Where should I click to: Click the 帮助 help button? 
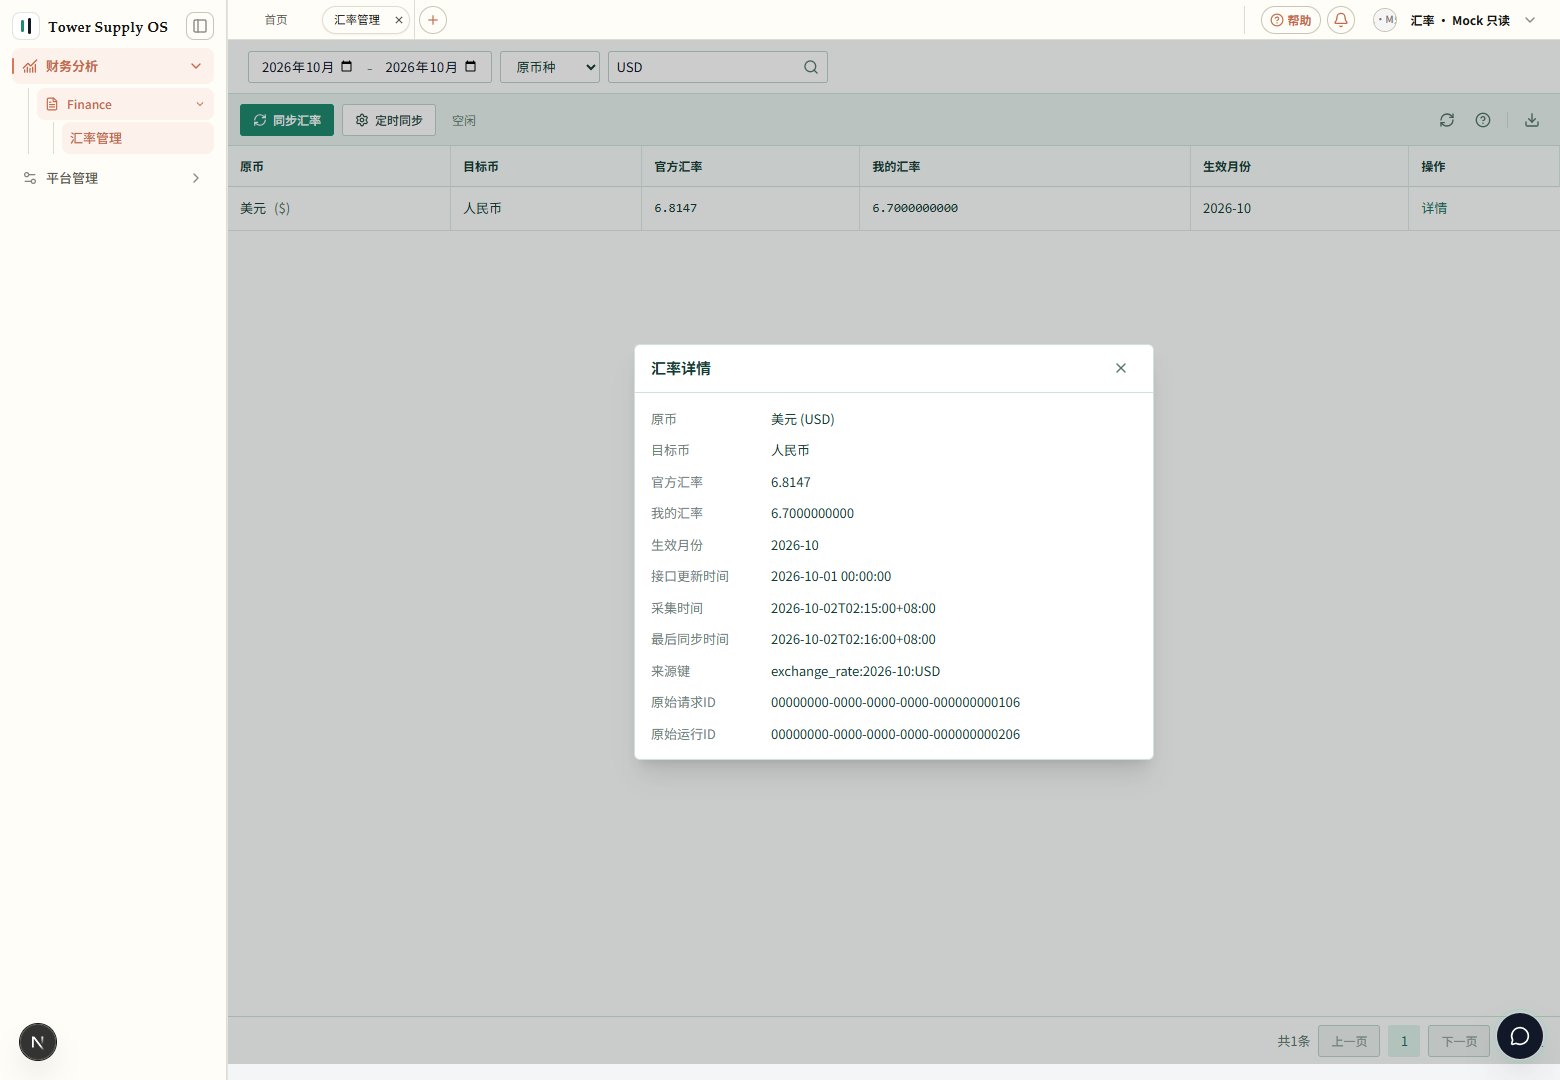1291,20
